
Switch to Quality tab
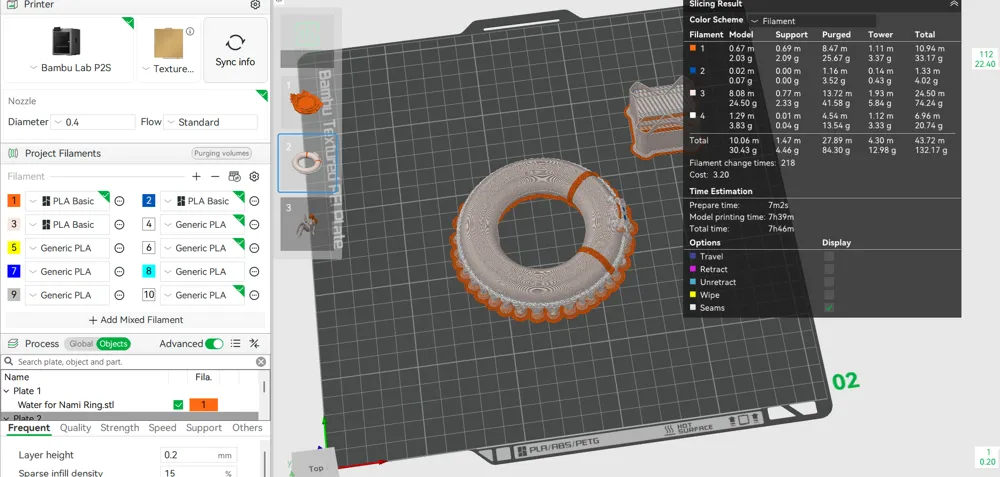click(x=75, y=428)
